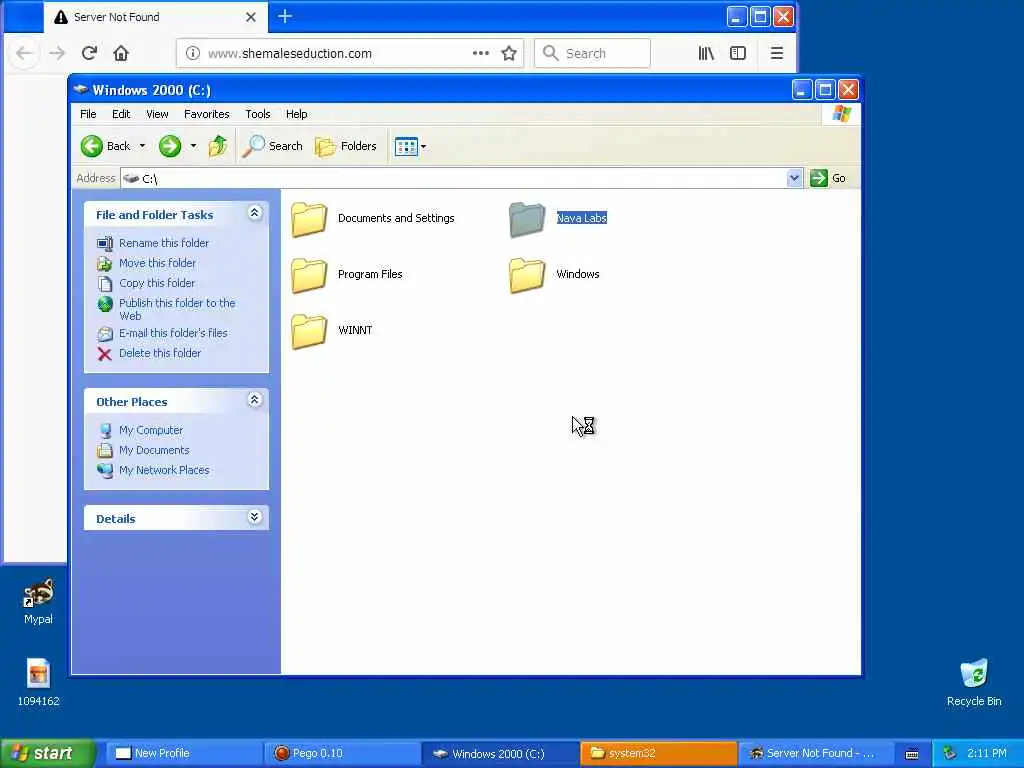Select the Documents and Settings folder icon
Viewport: 1024px width, 768px height.
click(x=309, y=219)
